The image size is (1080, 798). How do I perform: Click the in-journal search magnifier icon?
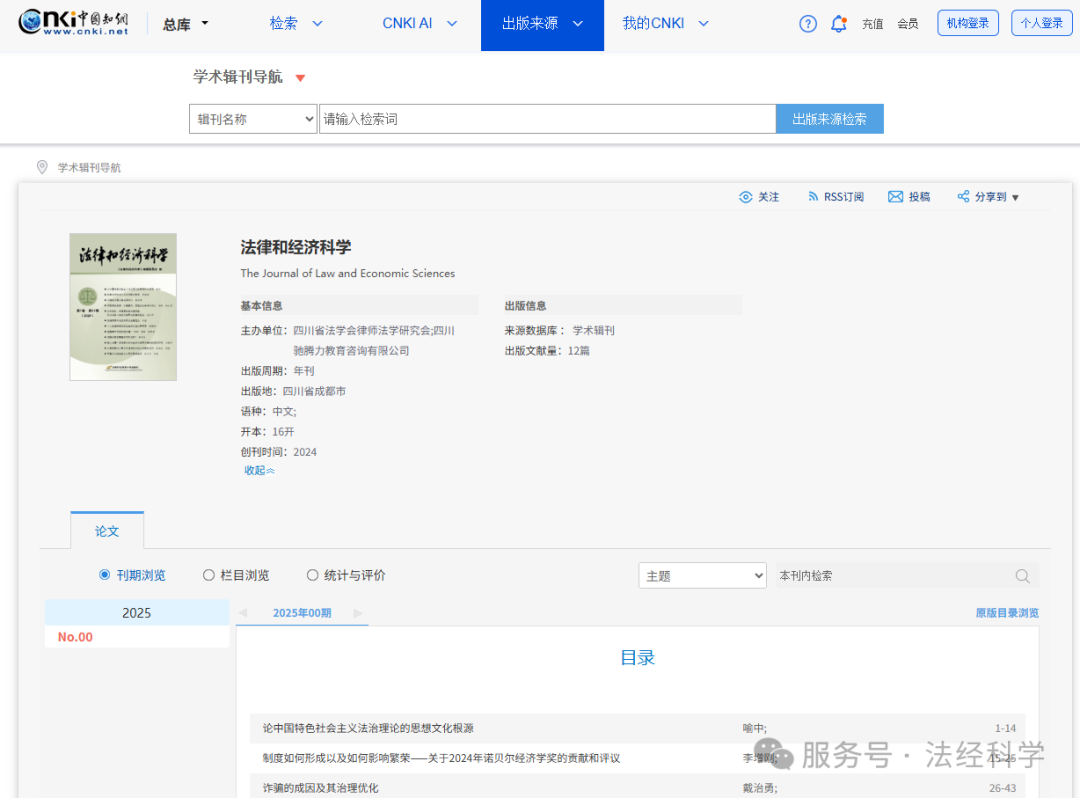[1022, 575]
